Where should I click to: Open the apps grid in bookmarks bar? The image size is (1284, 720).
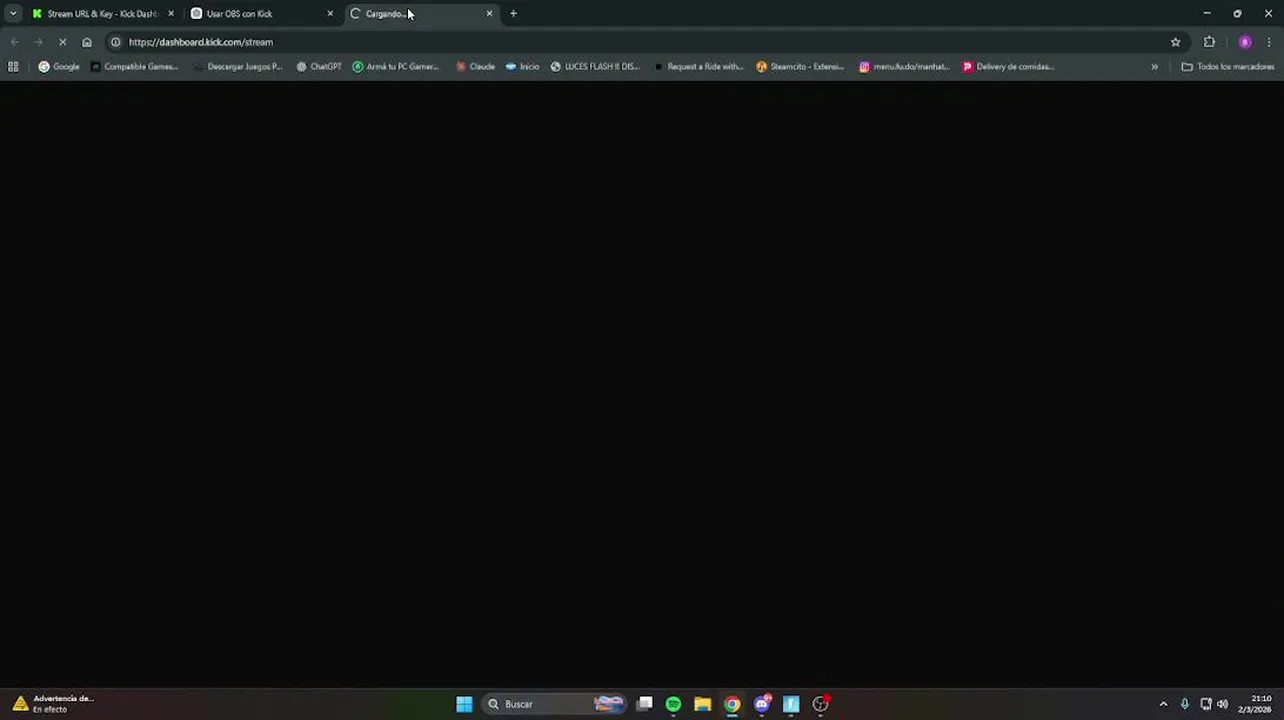[13, 67]
